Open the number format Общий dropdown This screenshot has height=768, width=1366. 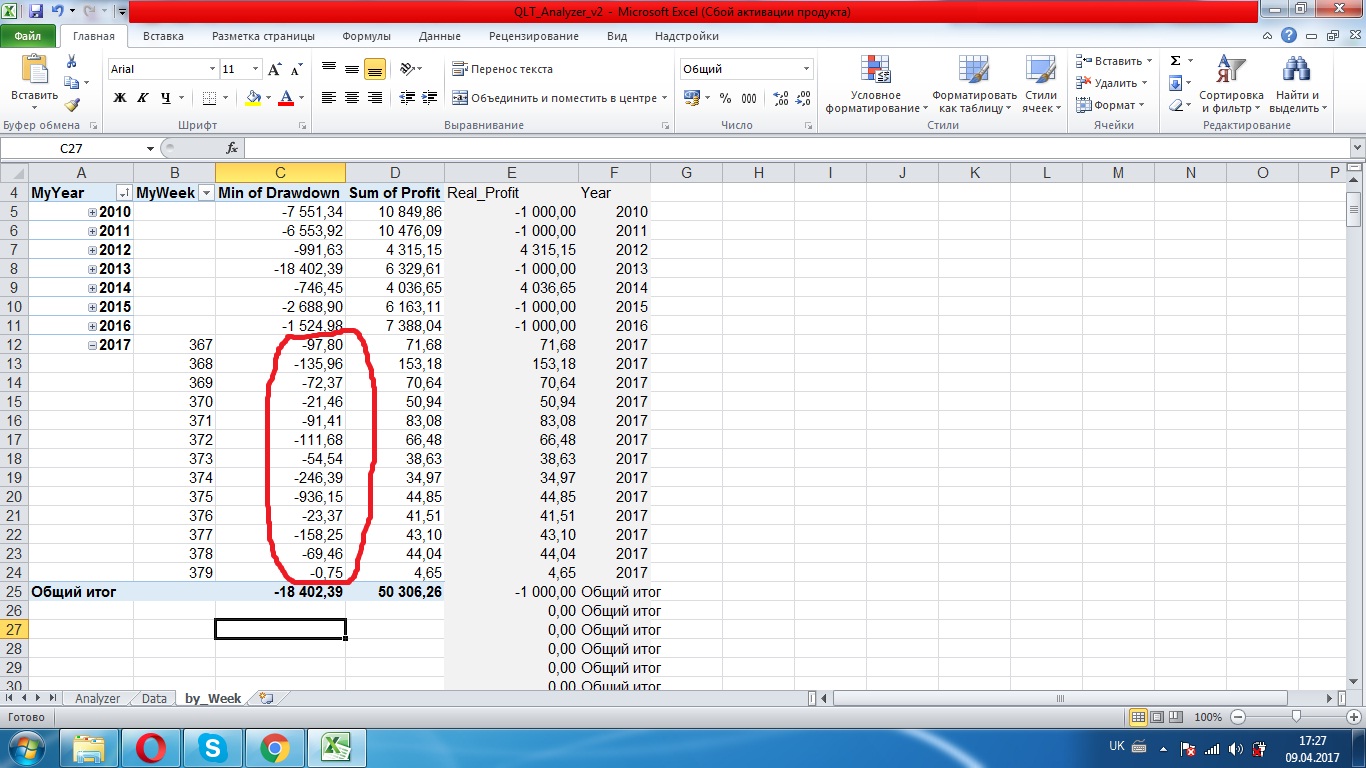806,69
